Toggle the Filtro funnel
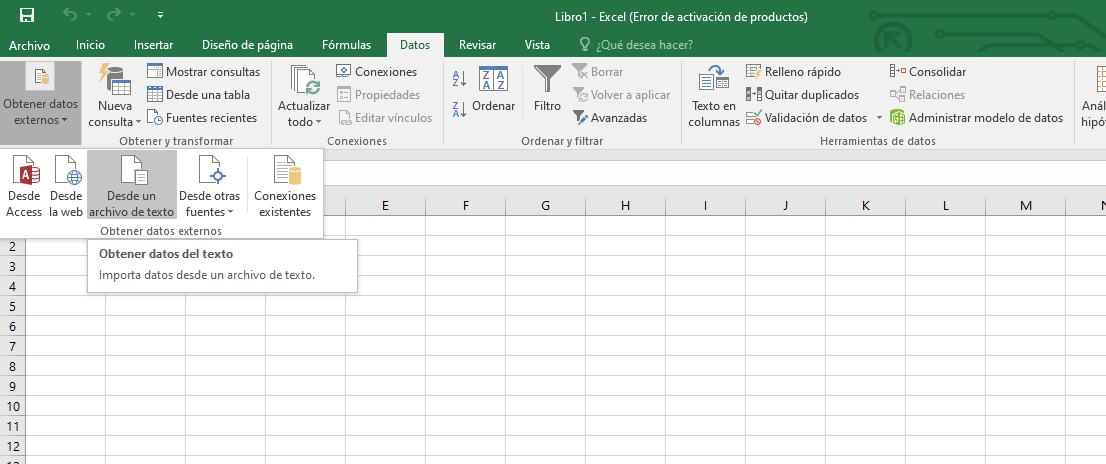The image size is (1106, 464). pyautogui.click(x=547, y=90)
